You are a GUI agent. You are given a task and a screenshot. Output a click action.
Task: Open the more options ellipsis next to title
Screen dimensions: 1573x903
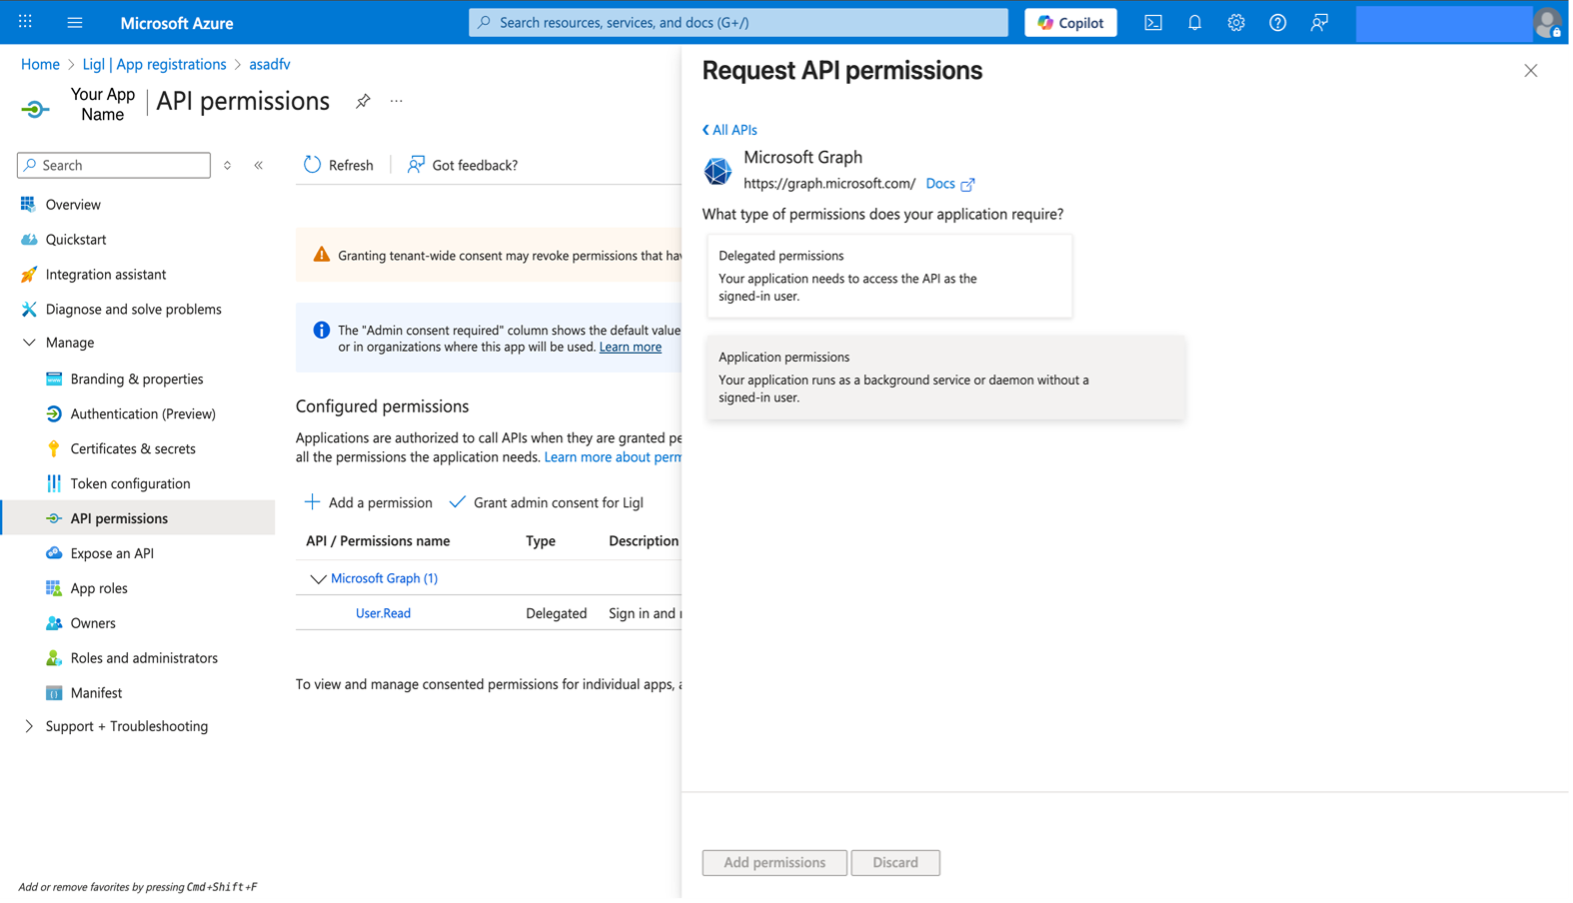[398, 101]
